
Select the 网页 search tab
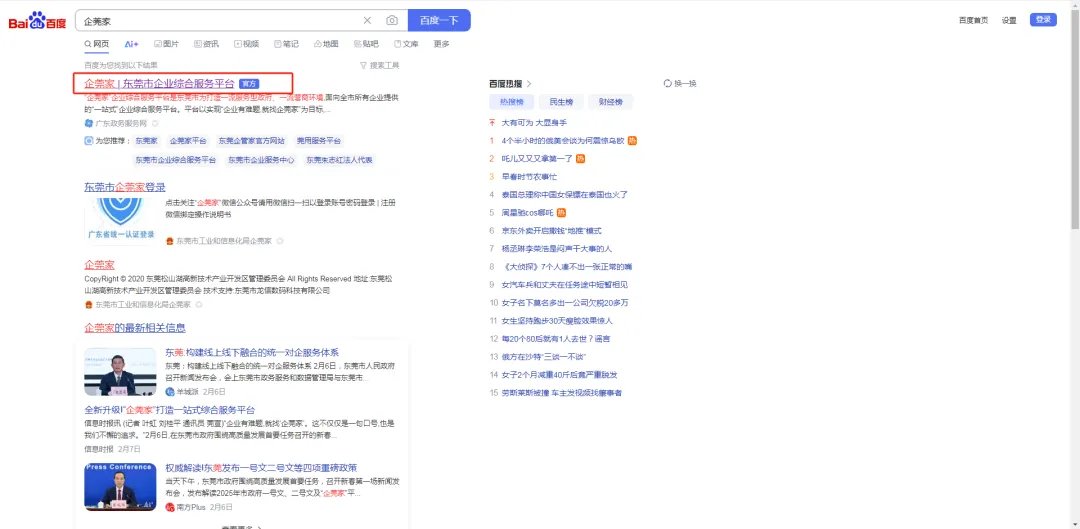(x=96, y=44)
